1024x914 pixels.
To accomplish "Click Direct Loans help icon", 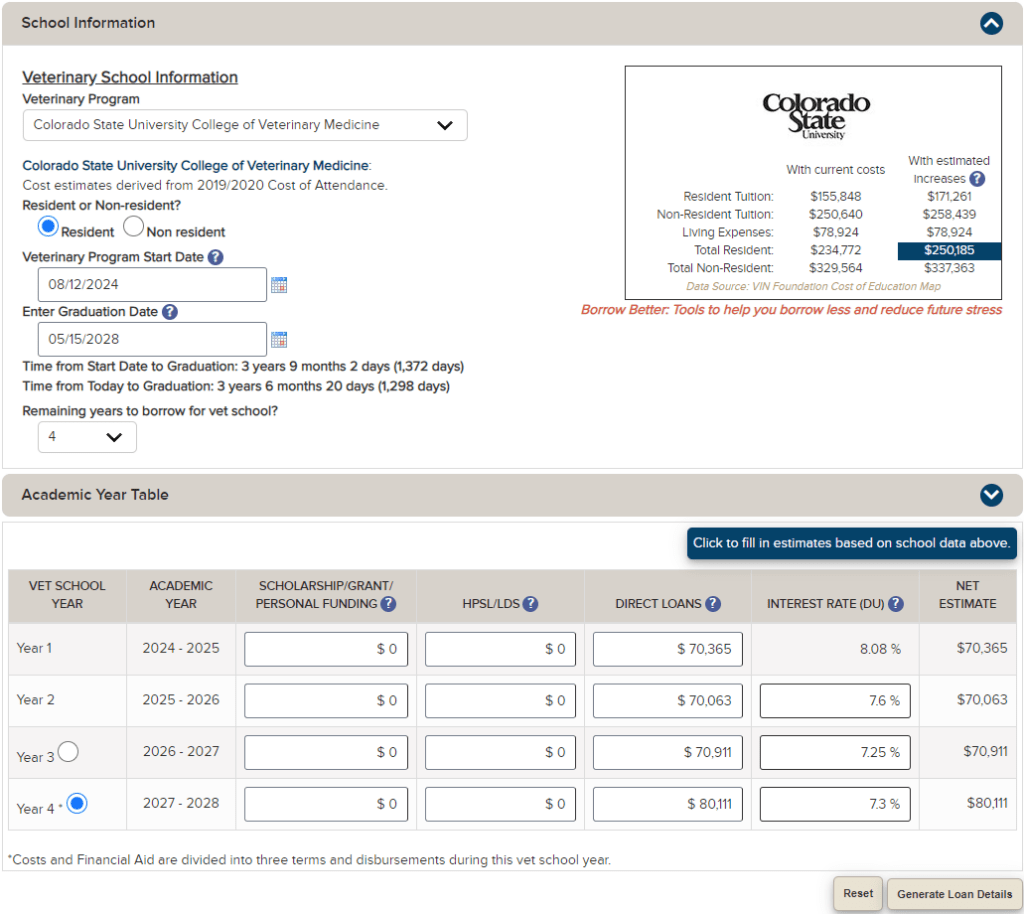I will click(712, 604).
